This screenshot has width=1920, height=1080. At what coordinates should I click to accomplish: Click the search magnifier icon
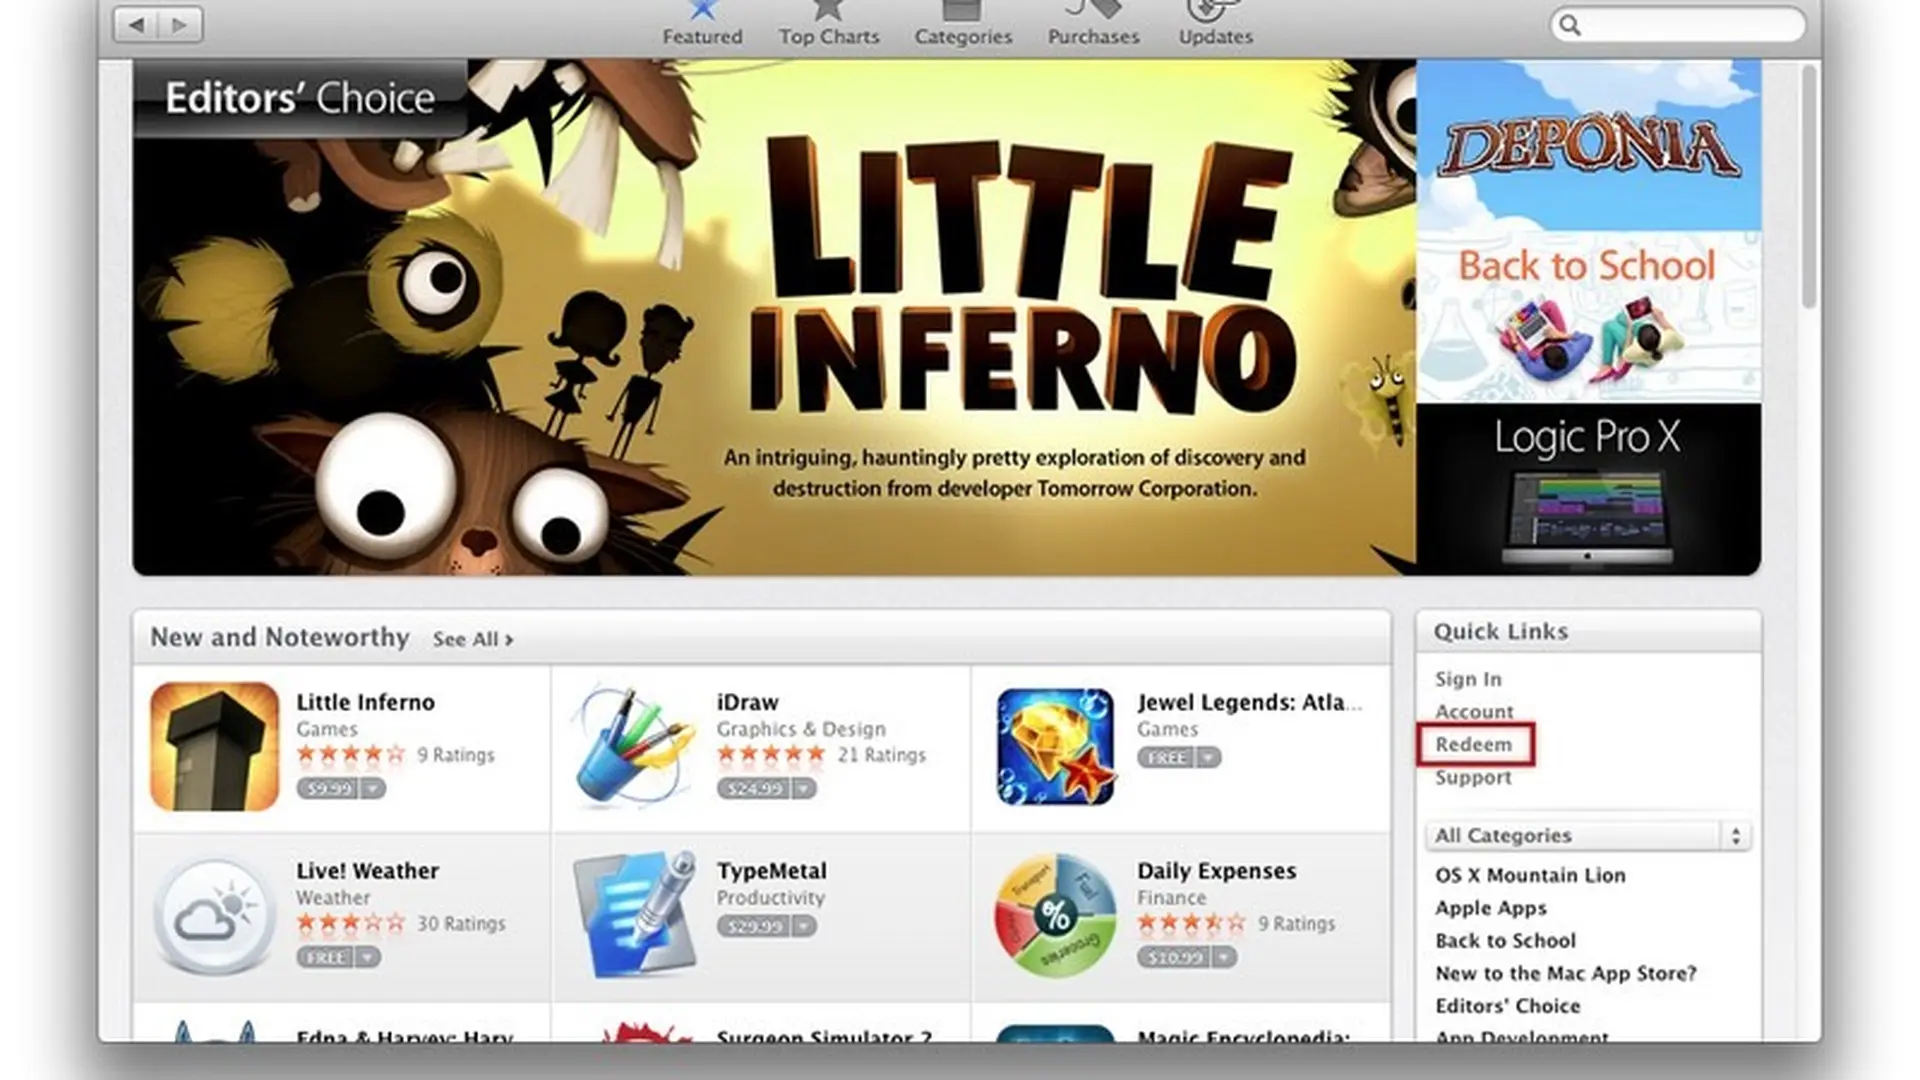point(1570,25)
